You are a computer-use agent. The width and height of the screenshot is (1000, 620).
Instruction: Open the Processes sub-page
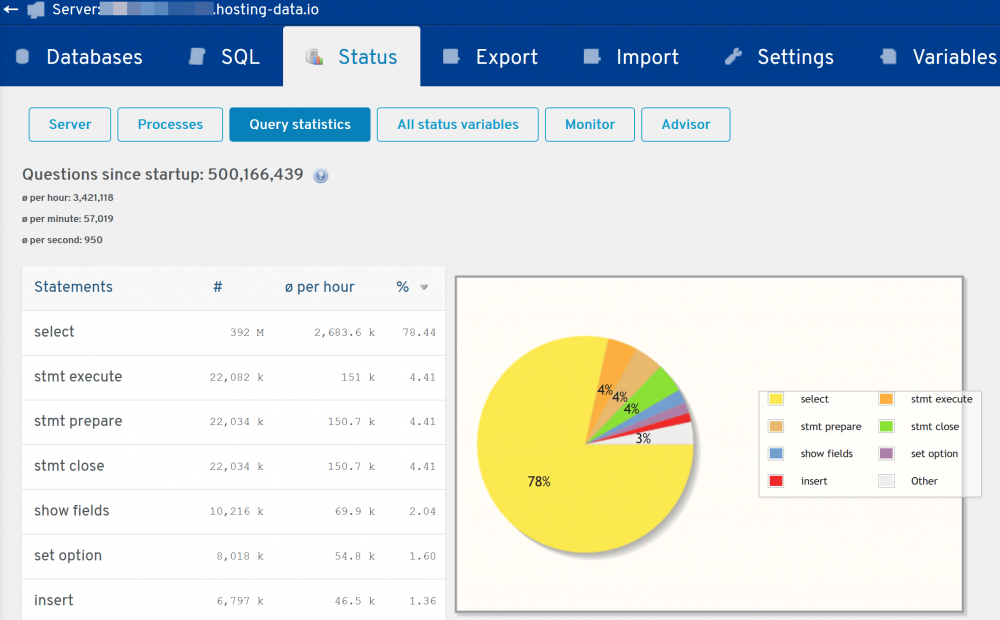[170, 125]
